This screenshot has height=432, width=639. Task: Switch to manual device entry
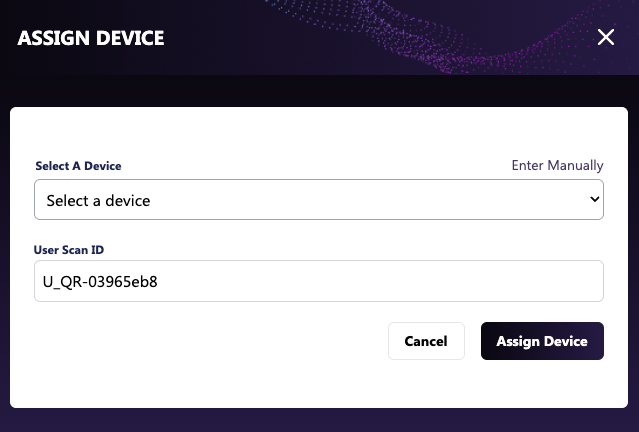pos(557,165)
